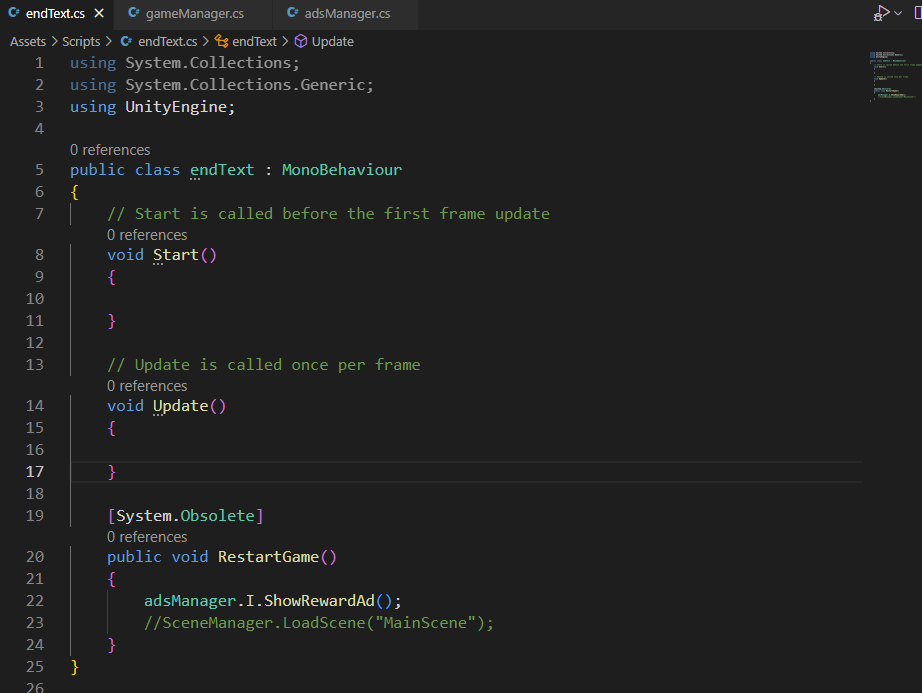The image size is (922, 693).
Task: Click System.Collections.Generic on line 2
Action: pos(245,85)
